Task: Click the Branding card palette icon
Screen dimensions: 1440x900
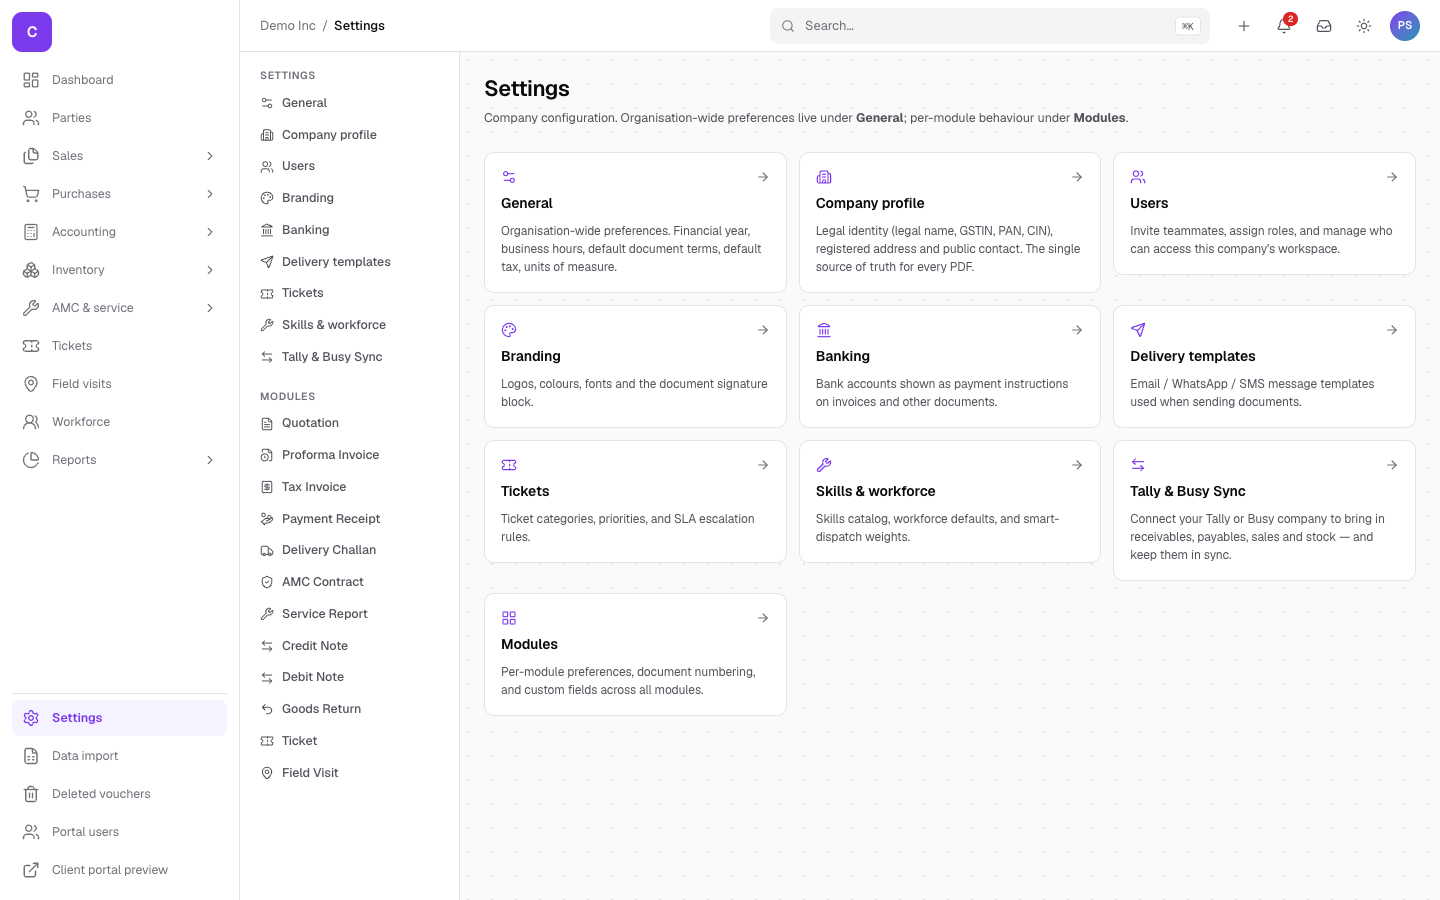Action: point(509,330)
